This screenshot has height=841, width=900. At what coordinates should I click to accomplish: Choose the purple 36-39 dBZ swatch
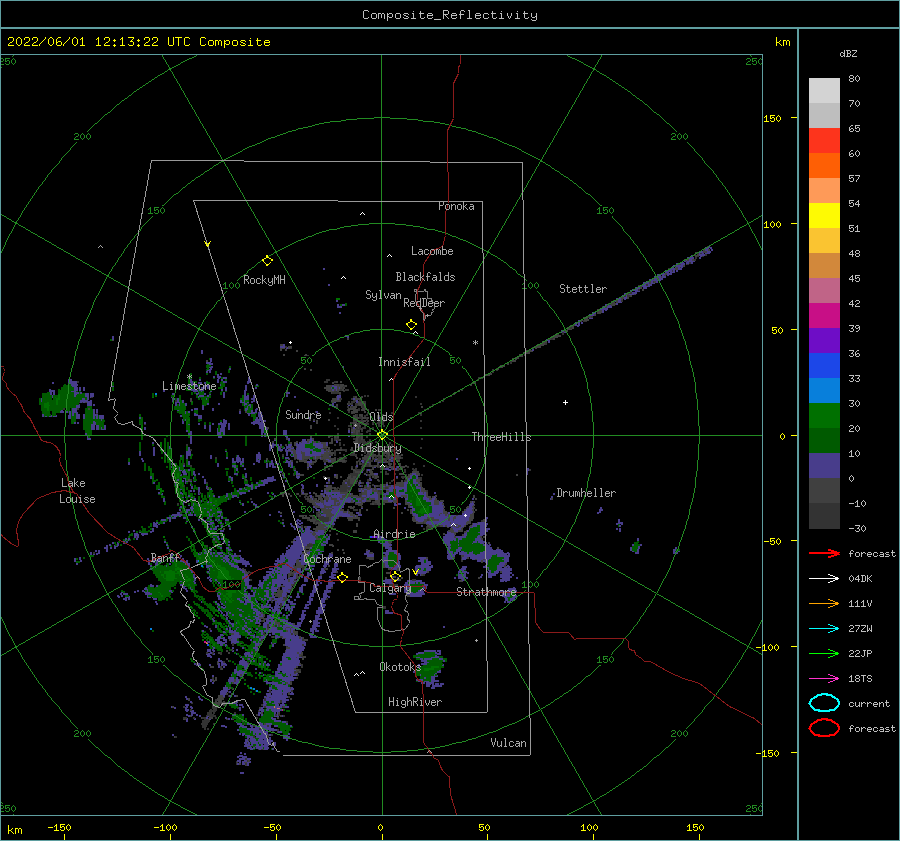tap(824, 340)
